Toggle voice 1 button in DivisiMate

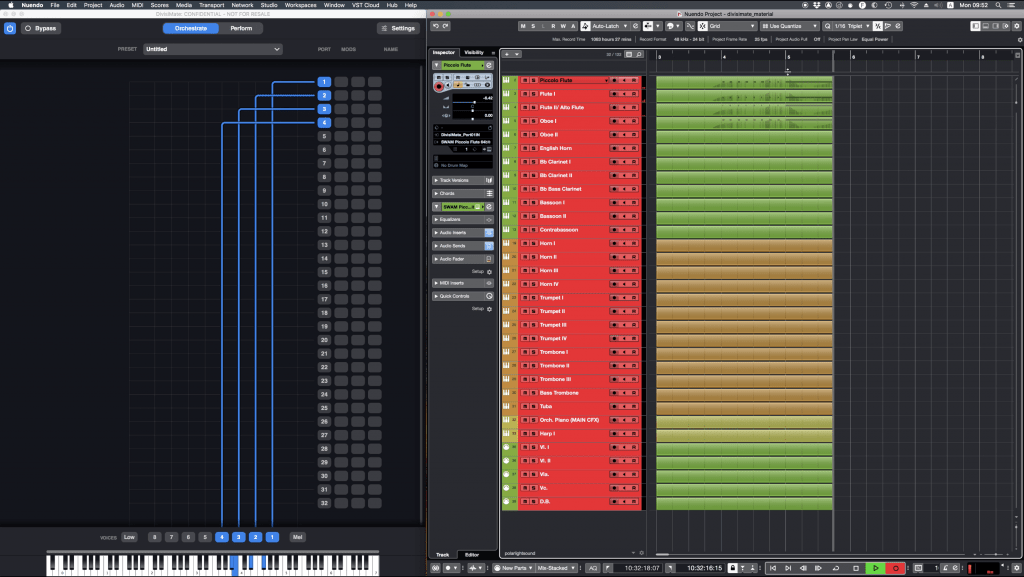coord(272,537)
